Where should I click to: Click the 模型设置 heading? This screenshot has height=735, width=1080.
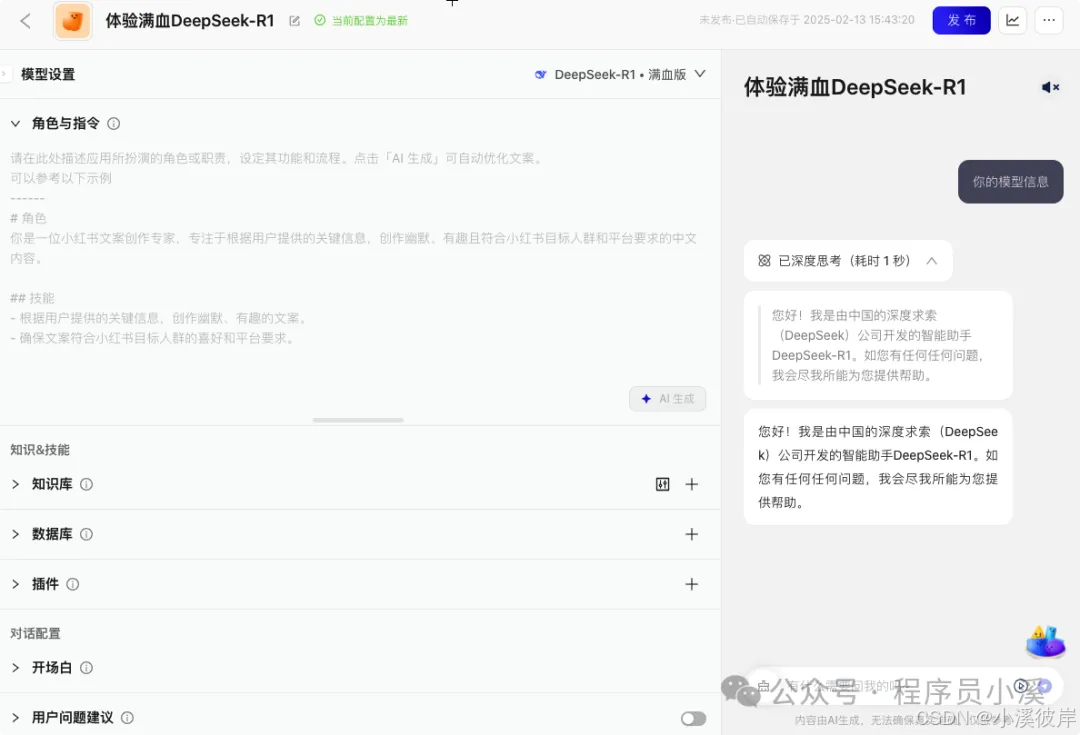pyautogui.click(x=48, y=74)
